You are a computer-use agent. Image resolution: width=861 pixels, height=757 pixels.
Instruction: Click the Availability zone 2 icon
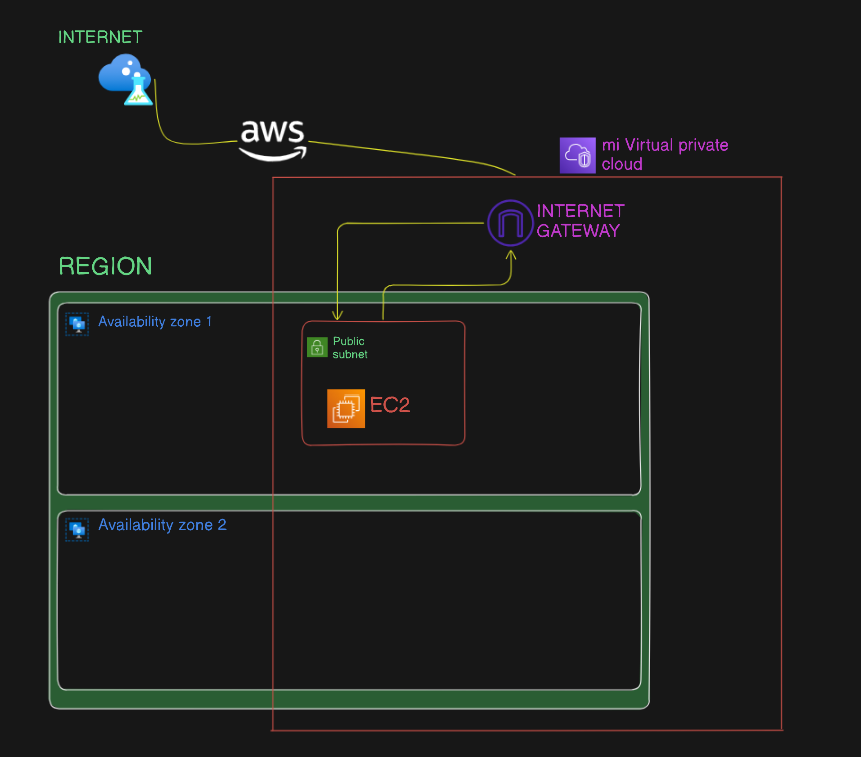tap(77, 529)
